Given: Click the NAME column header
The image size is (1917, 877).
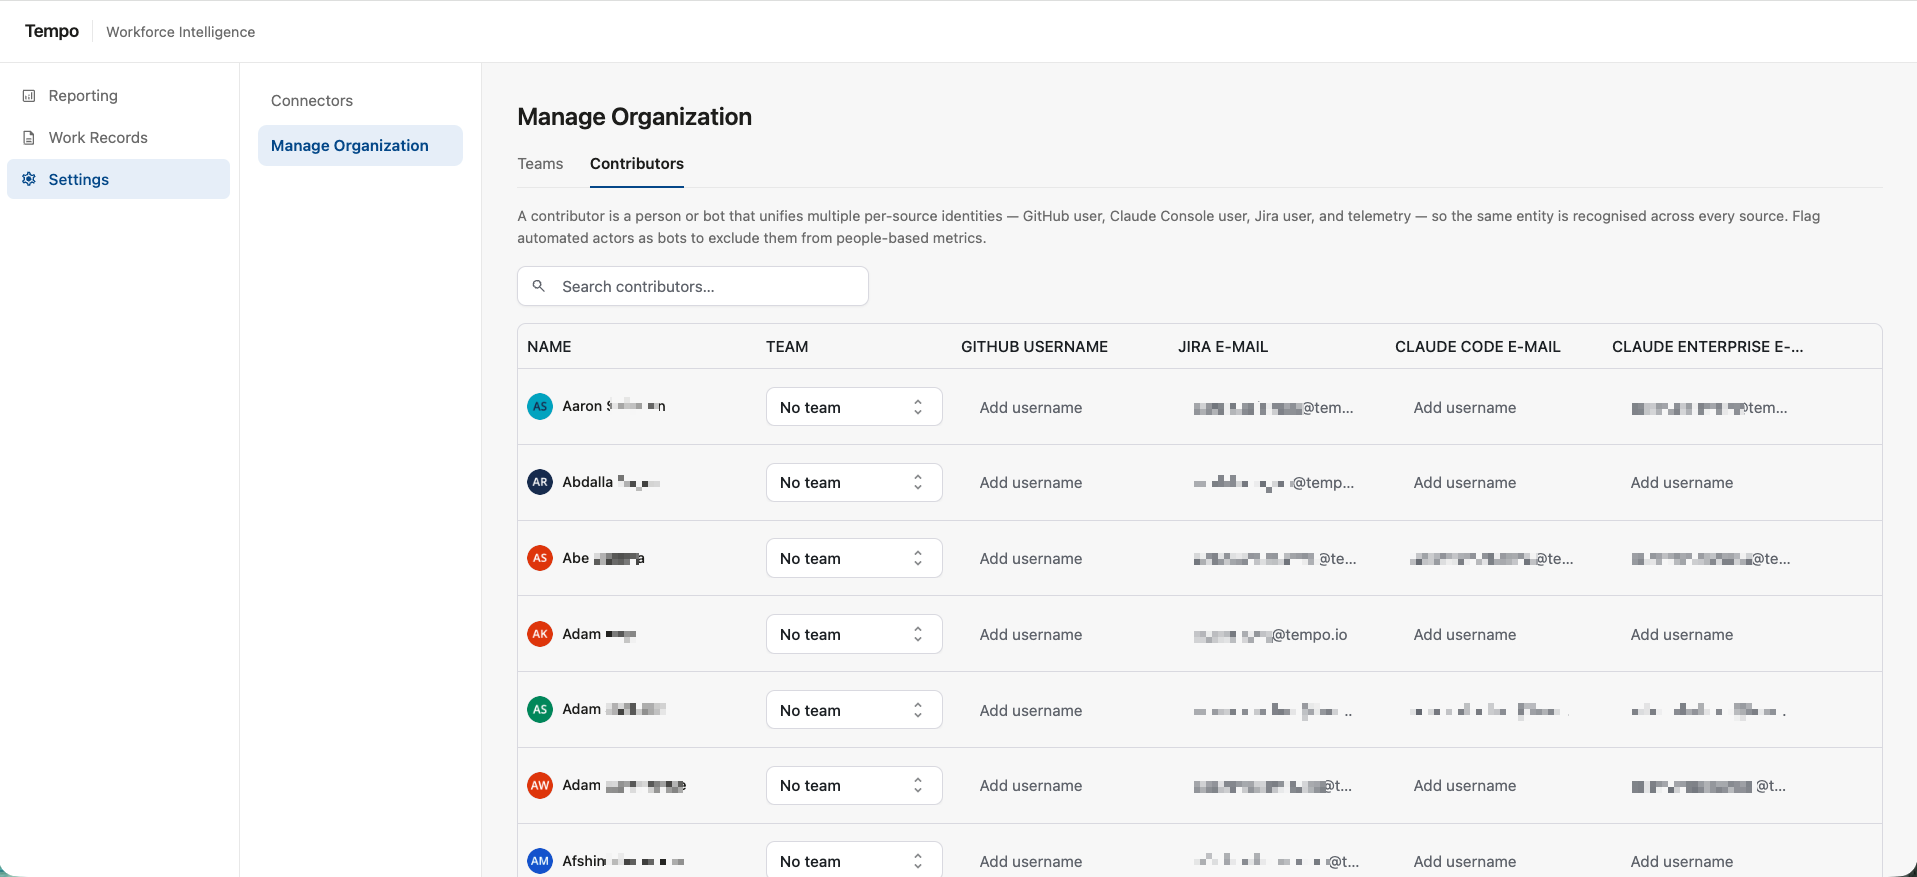Looking at the screenshot, I should tap(550, 347).
